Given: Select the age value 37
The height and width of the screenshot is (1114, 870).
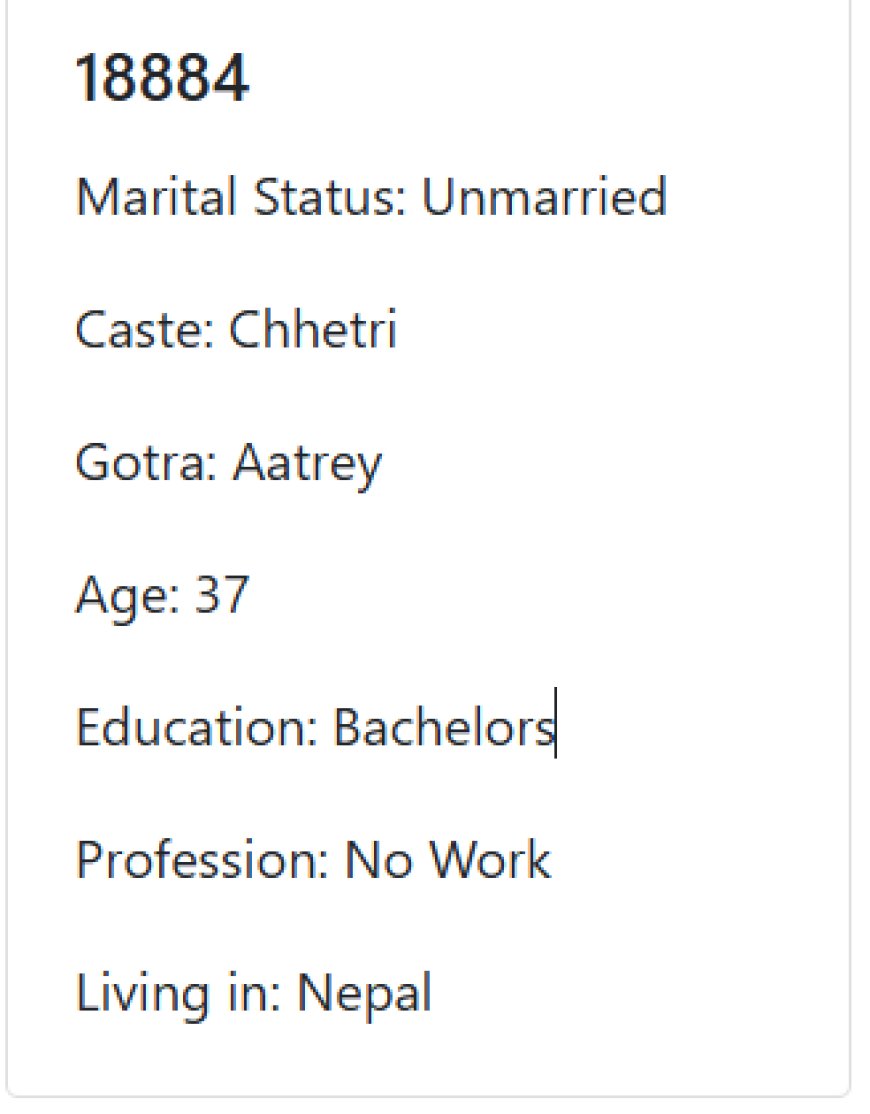Looking at the screenshot, I should 222,595.
